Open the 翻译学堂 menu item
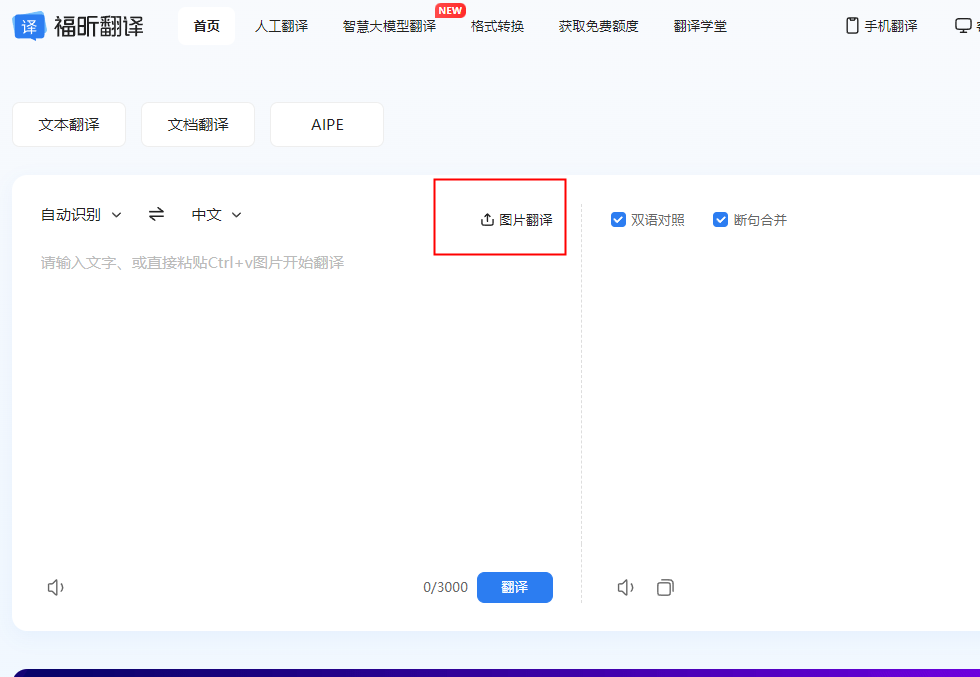 [x=700, y=26]
